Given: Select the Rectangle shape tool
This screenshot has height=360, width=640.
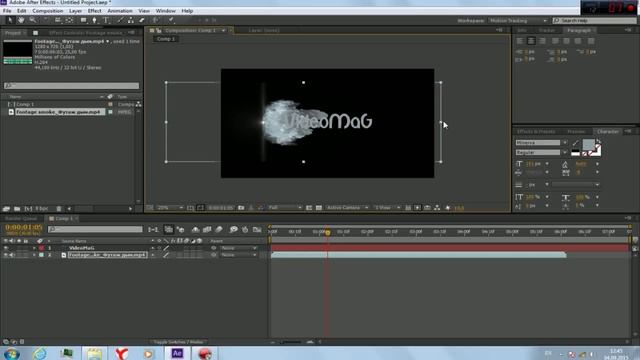Looking at the screenshot, I should [83, 20].
